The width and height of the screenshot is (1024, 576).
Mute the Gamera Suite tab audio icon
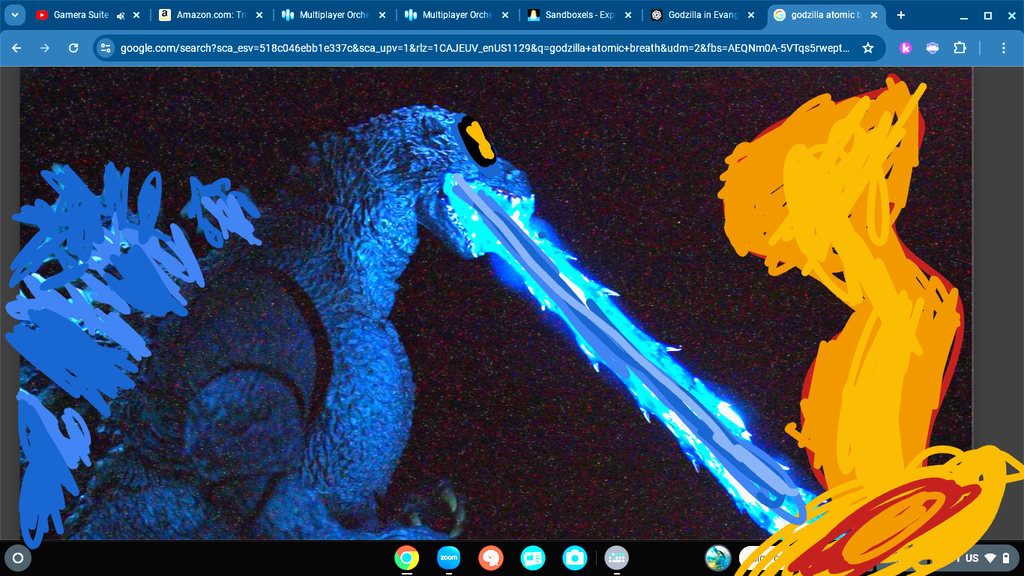pyautogui.click(x=121, y=15)
